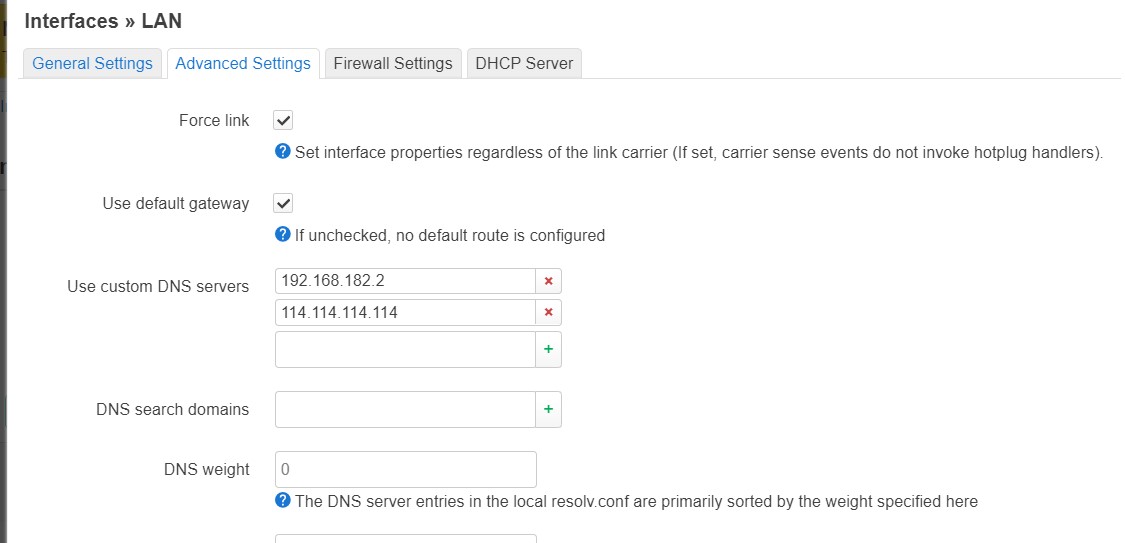Click help icon under Force link
This screenshot has height=543, width=1125.
point(283,152)
